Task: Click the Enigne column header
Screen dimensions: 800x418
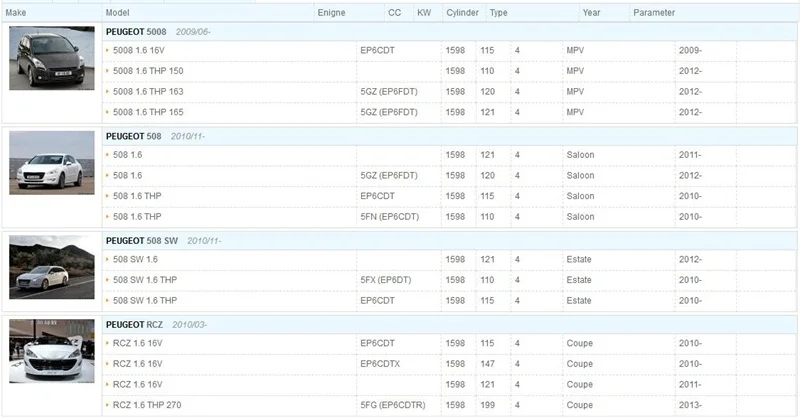Action: pyautogui.click(x=331, y=13)
